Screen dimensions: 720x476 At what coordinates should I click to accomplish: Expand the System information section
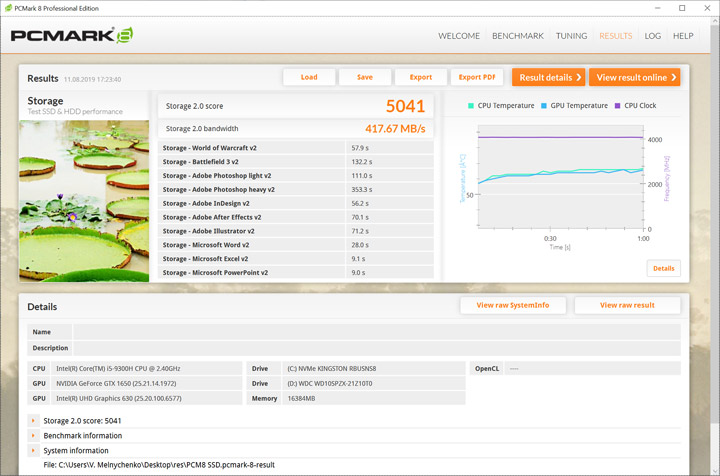click(x=33, y=450)
